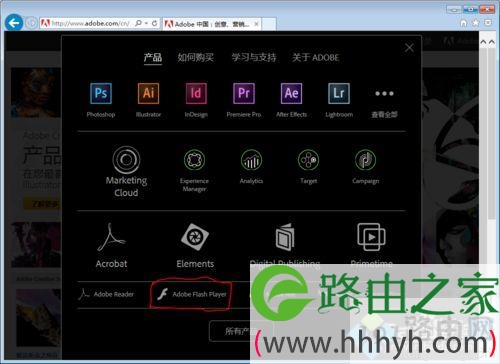
Task: Open the Photoshop product icon
Action: [x=101, y=93]
